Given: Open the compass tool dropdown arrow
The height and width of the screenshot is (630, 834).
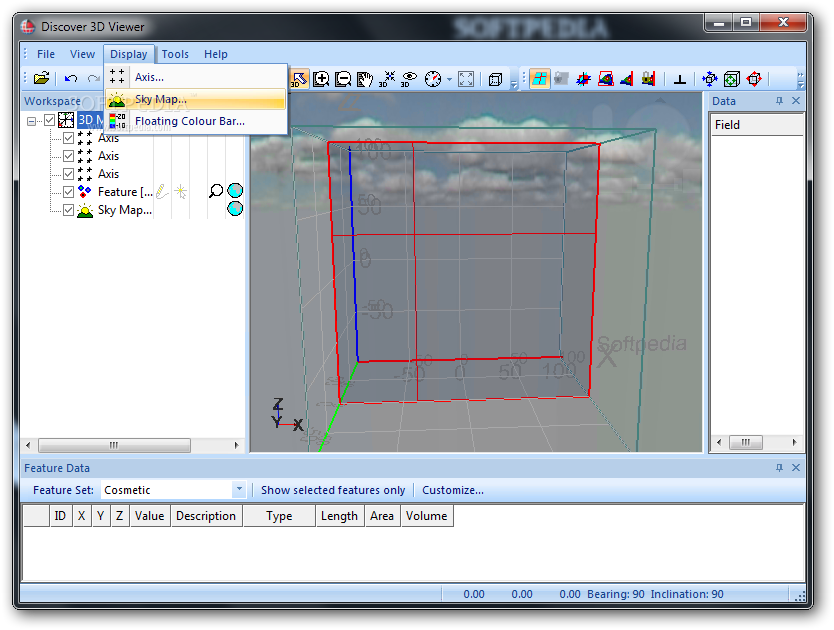Looking at the screenshot, I should point(449,80).
